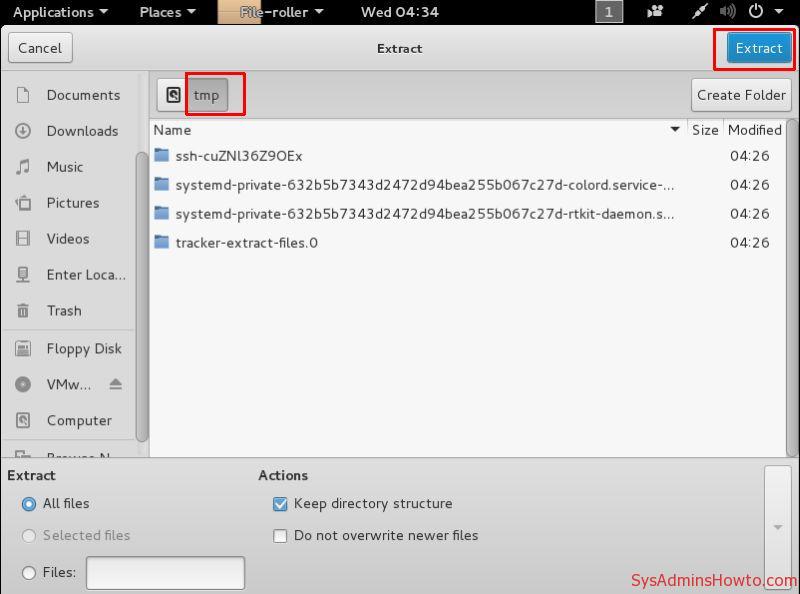Select the Files radio button
The width and height of the screenshot is (800, 594).
pyautogui.click(x=29, y=573)
